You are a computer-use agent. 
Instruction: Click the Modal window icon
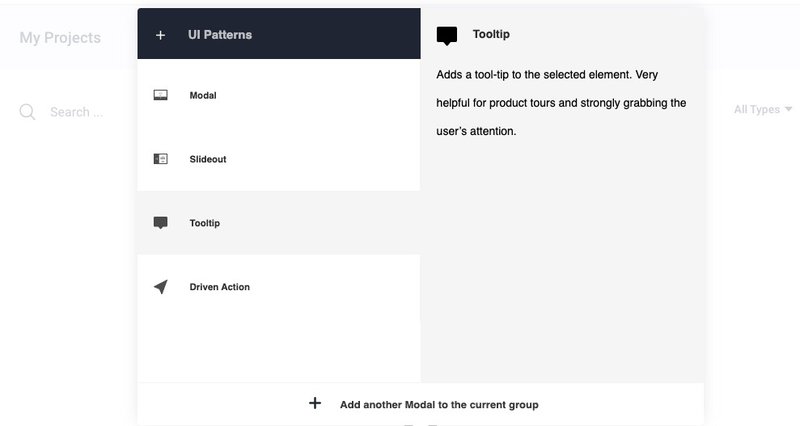(160, 96)
